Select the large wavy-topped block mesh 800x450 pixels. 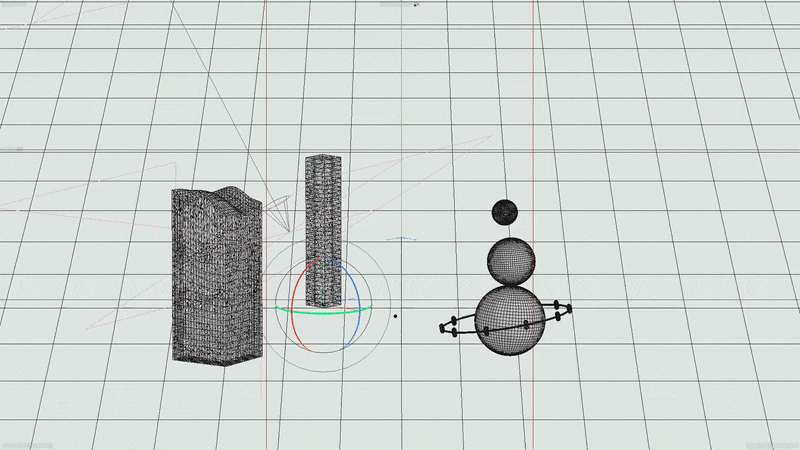coord(217,276)
